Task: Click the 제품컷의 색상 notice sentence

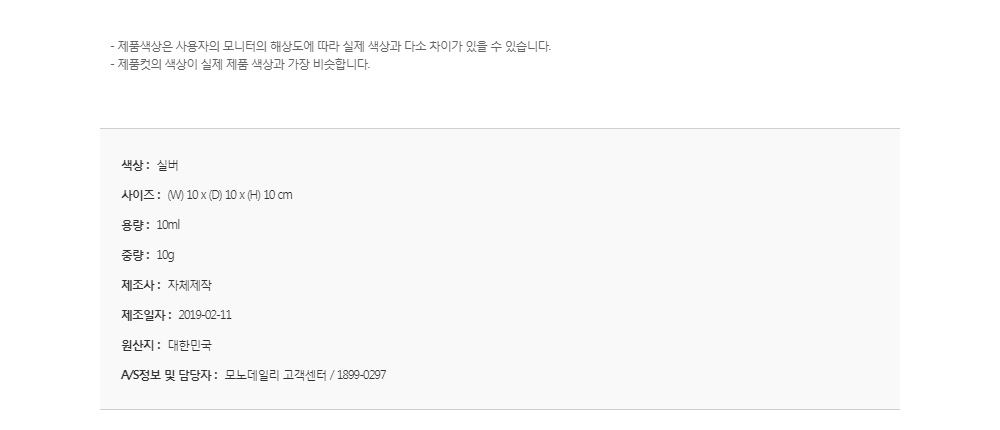Action: click(240, 64)
